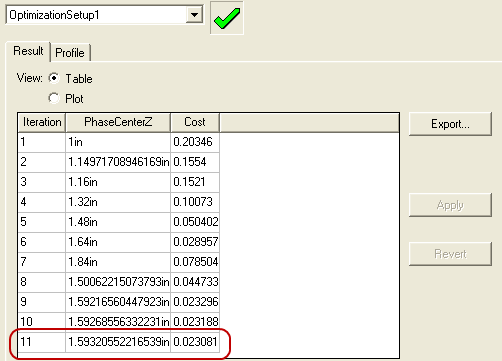Click the Export... button
Screen dimensions: 502x361
[x=450, y=124]
